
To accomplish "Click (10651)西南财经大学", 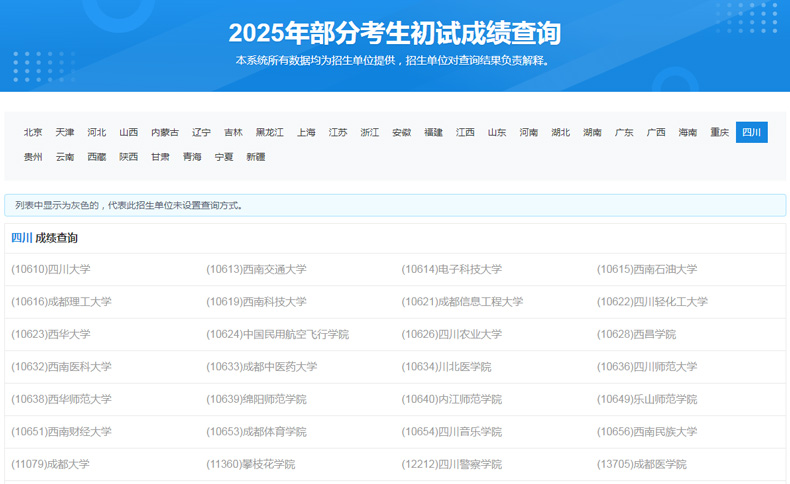I will 61,432.
